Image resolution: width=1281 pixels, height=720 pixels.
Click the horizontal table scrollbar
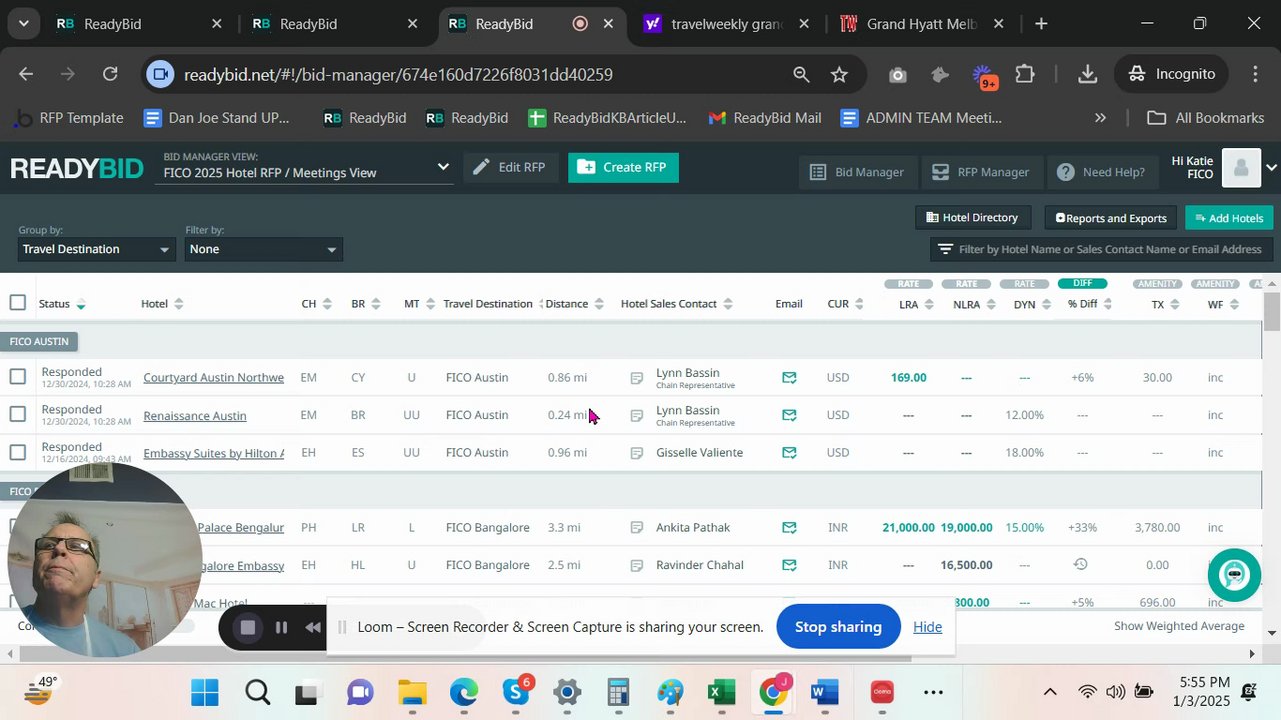pyautogui.click(x=465, y=655)
